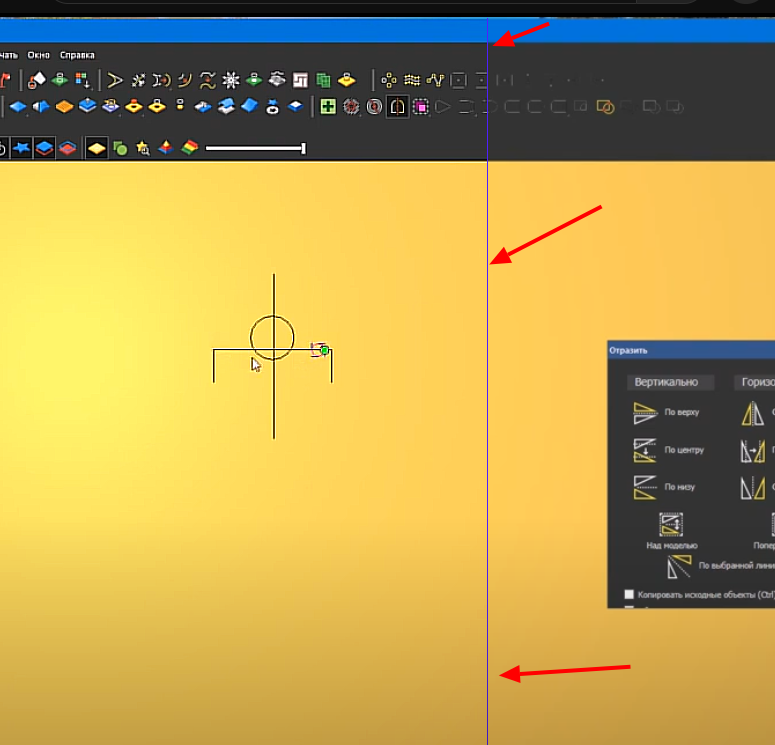
Task: Click the green square and circle icon
Action: pos(120,148)
